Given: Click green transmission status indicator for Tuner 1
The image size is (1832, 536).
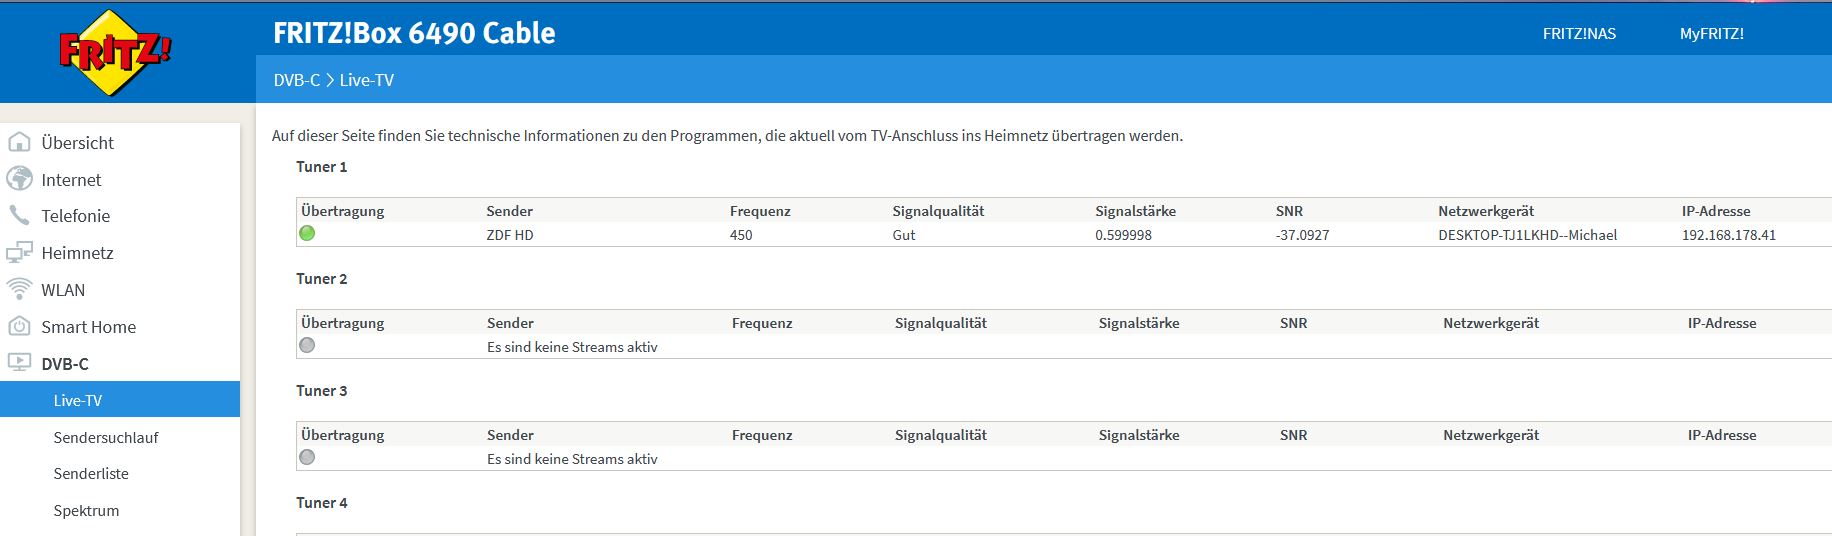Looking at the screenshot, I should 307,233.
